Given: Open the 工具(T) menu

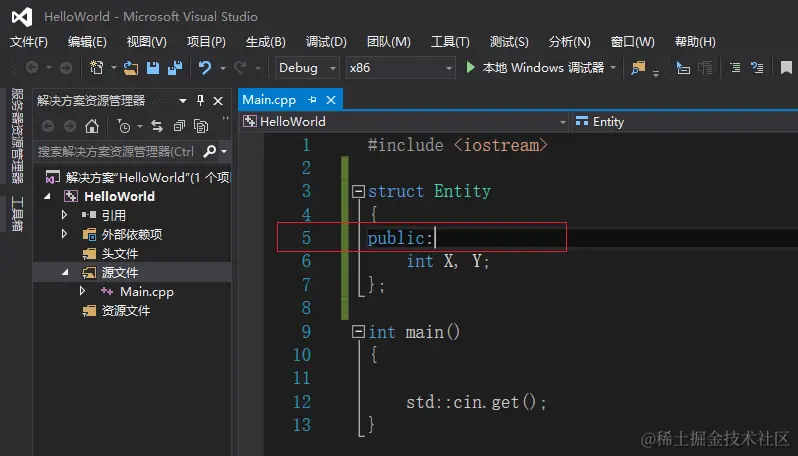Looking at the screenshot, I should [x=450, y=42].
